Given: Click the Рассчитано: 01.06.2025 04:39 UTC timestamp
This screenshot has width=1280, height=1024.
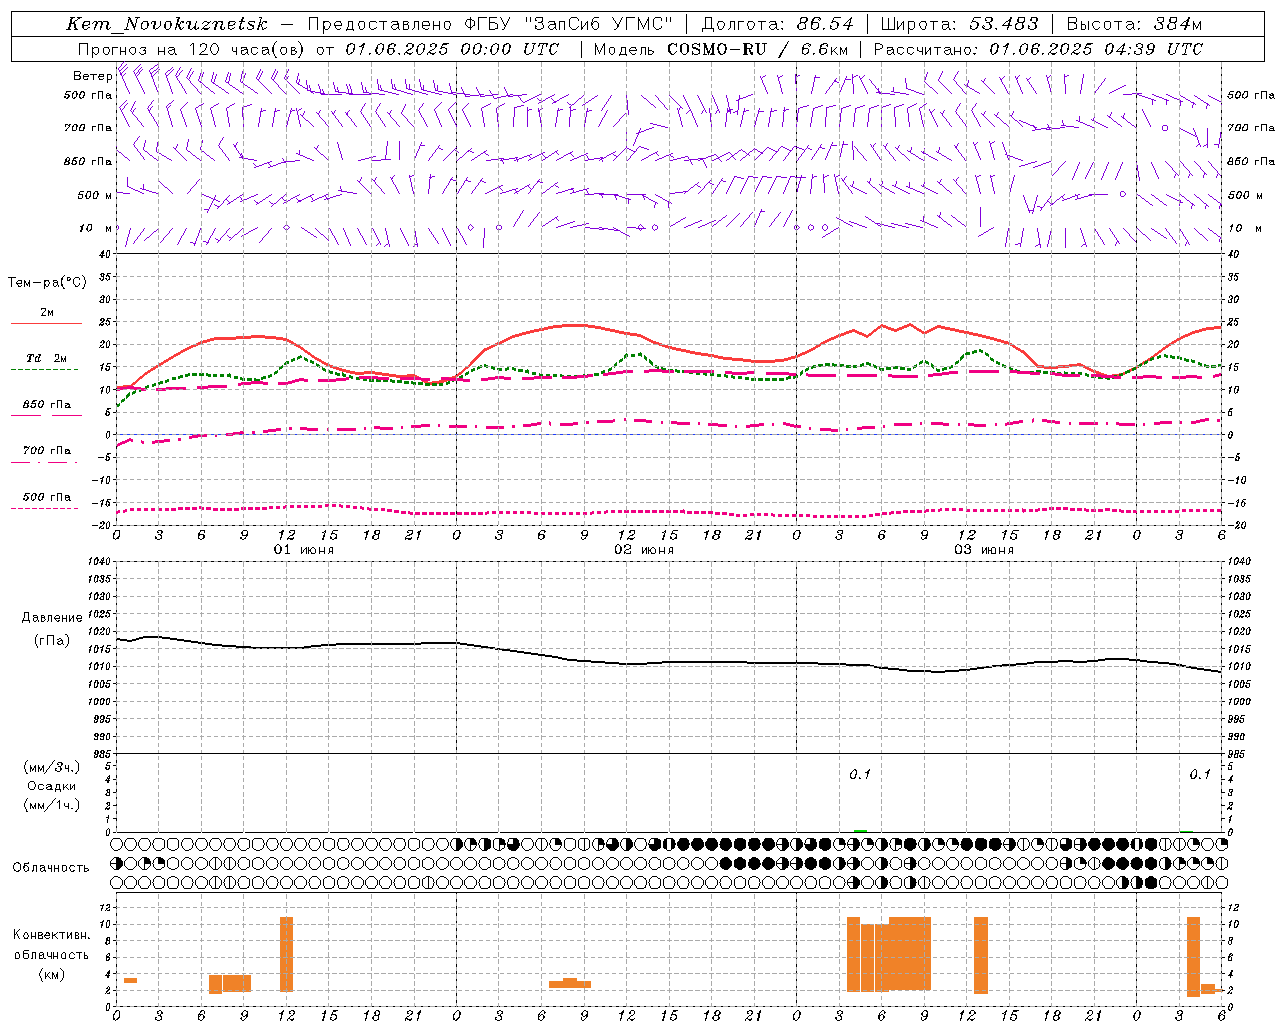Looking at the screenshot, I should [1038, 49].
